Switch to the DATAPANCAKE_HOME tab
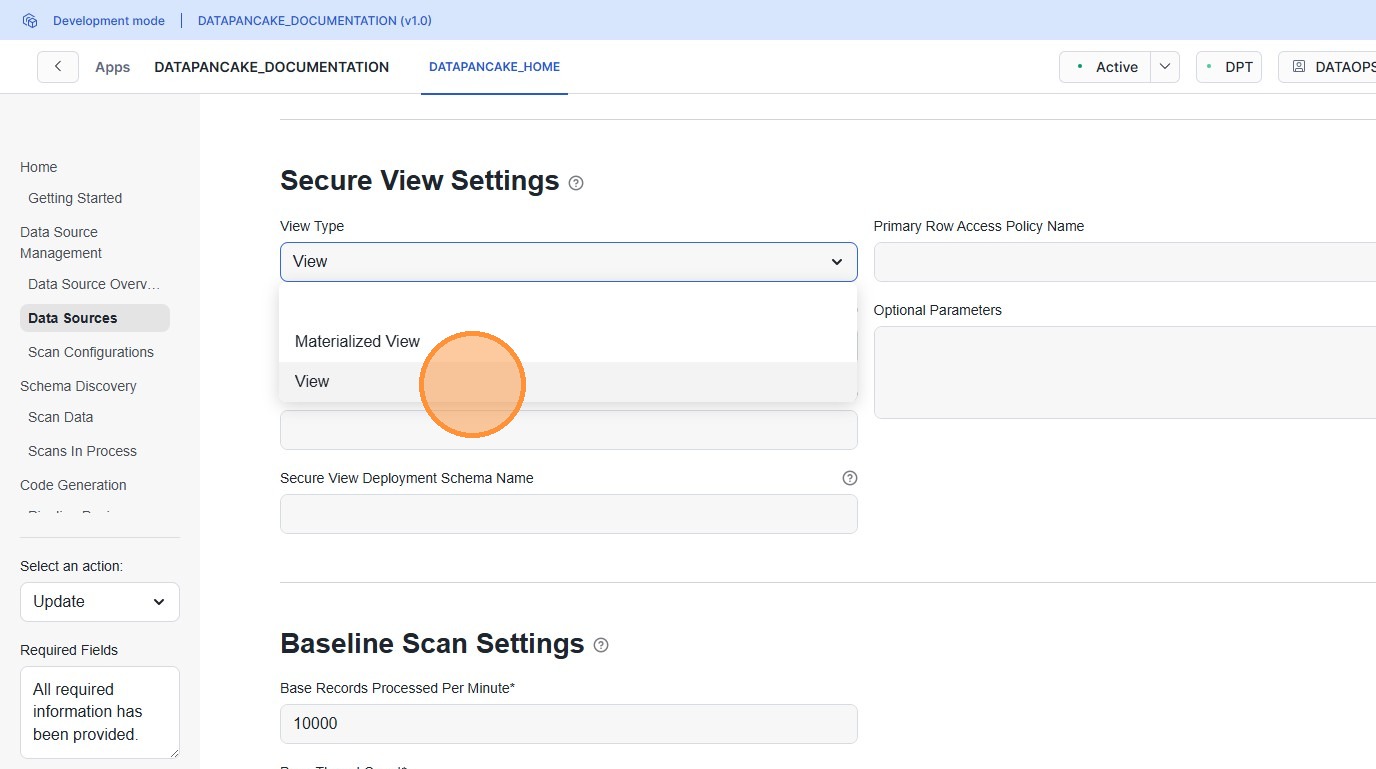Screen dimensions: 1376x769 (494, 67)
